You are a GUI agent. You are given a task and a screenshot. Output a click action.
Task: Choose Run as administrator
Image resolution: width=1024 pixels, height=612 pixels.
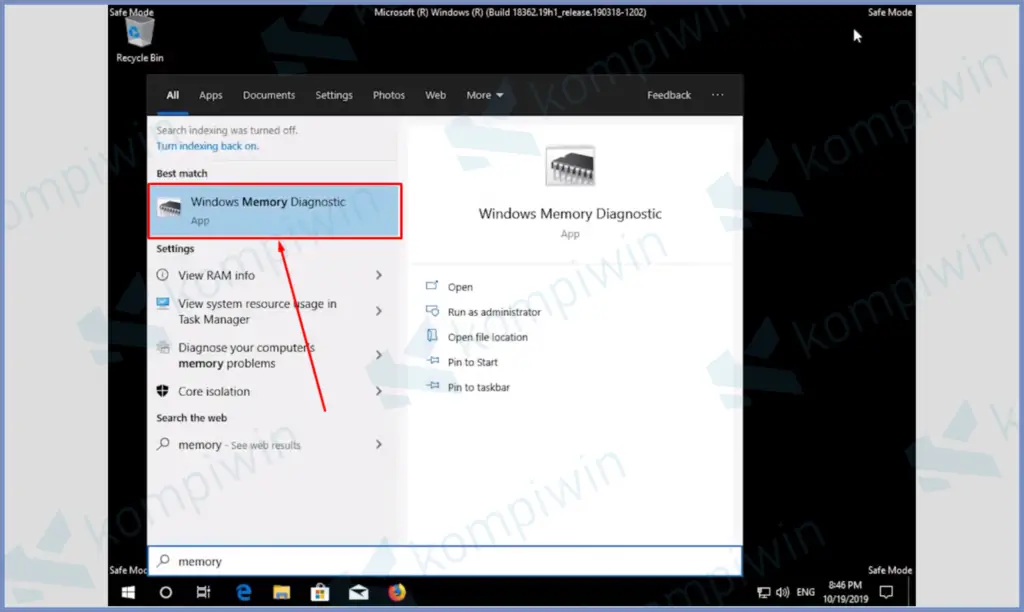click(494, 312)
